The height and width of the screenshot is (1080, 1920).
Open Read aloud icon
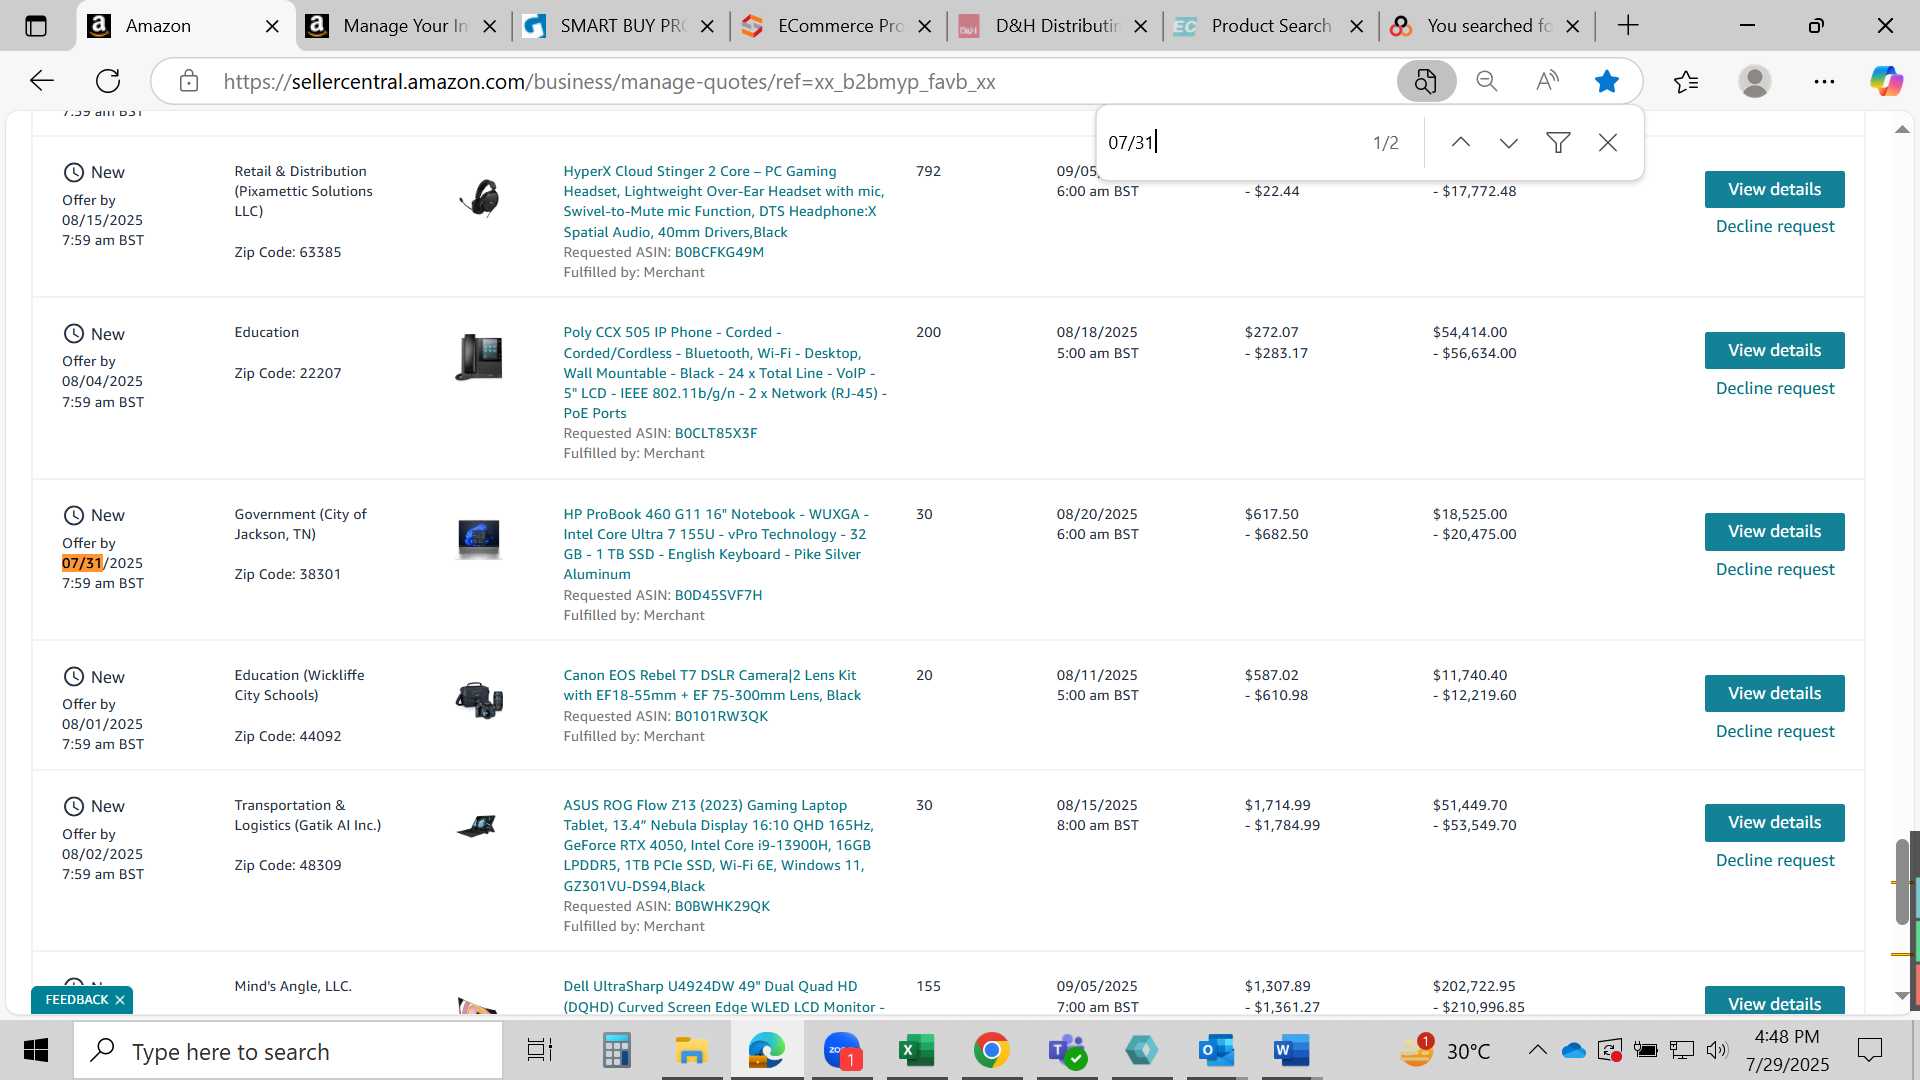click(1547, 81)
